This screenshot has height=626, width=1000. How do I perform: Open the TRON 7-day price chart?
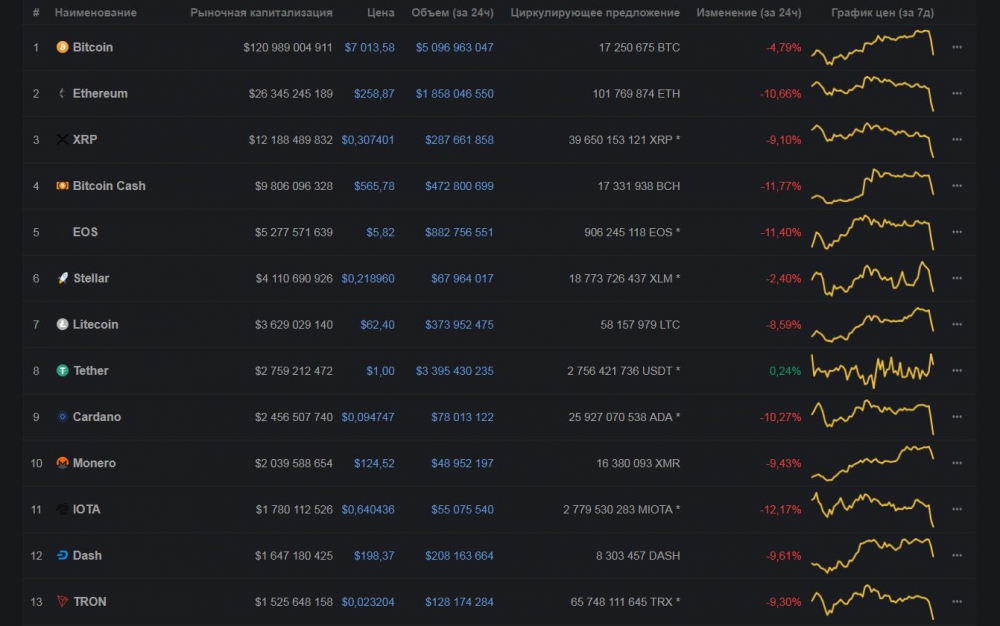pos(872,602)
